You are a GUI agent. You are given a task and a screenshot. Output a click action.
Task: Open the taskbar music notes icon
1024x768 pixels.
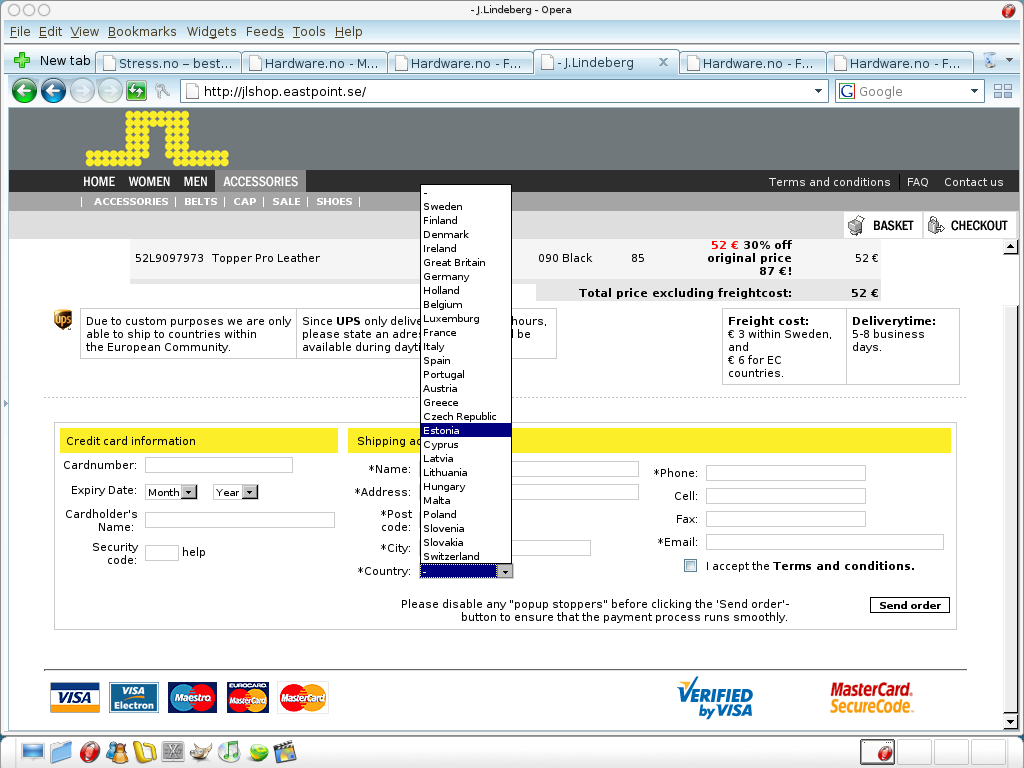(229, 752)
